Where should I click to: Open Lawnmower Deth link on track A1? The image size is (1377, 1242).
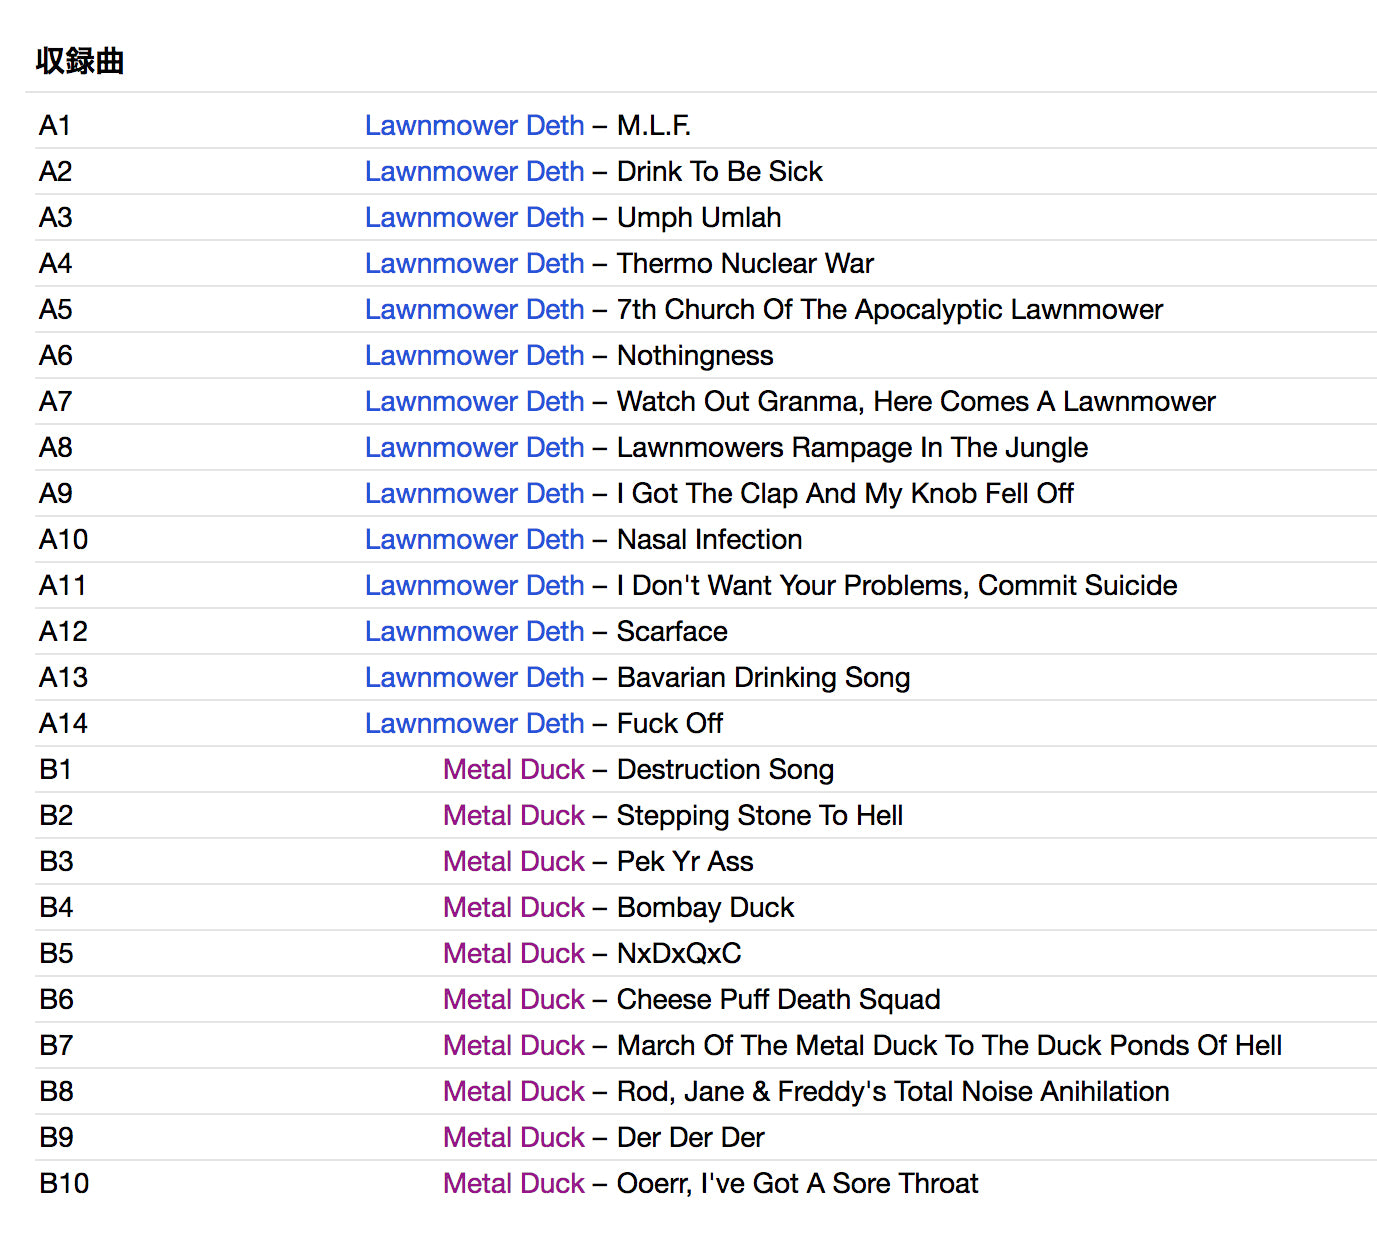[474, 125]
